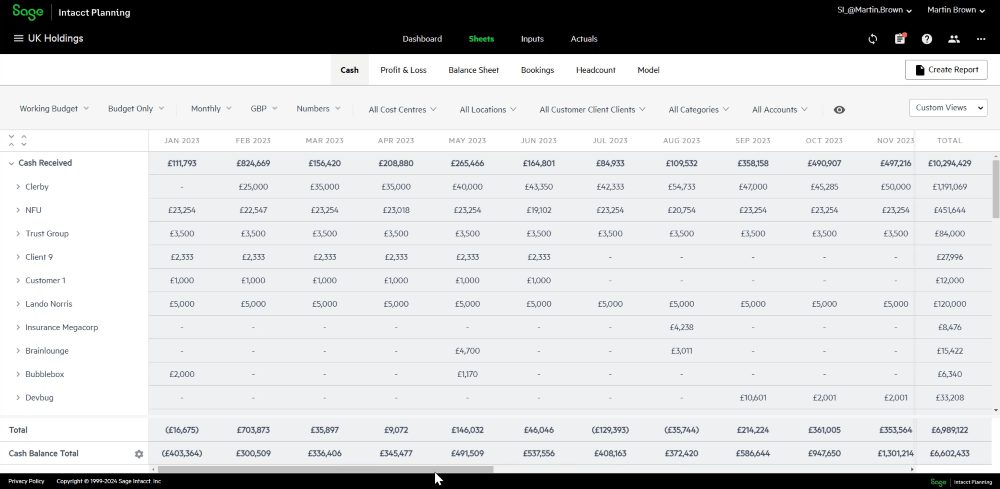
Task: Click the refresh sync icon
Action: [x=873, y=39]
